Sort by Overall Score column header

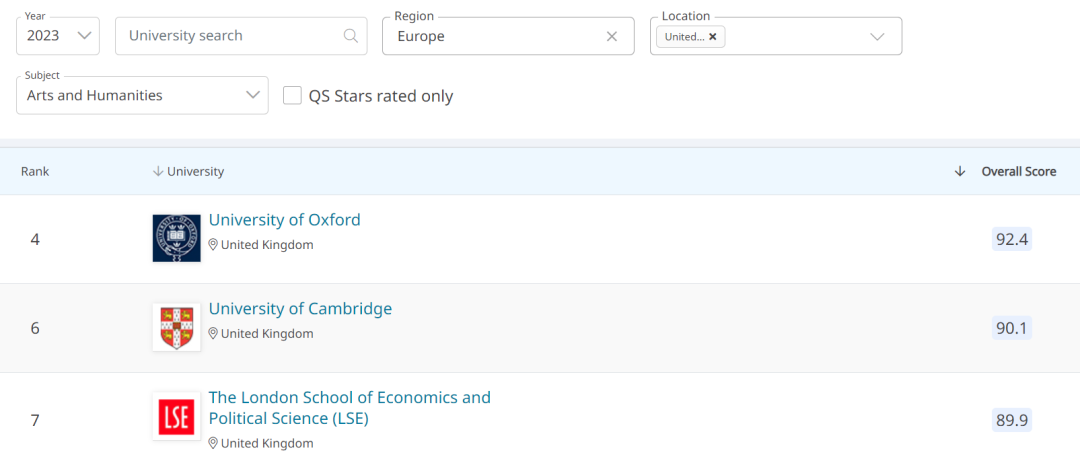1018,171
